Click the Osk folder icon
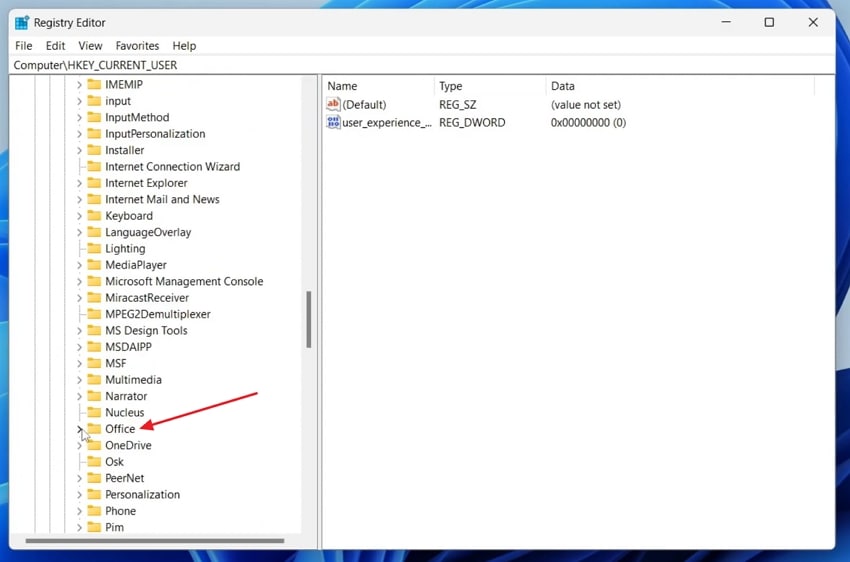Image resolution: width=850 pixels, height=562 pixels. (94, 462)
